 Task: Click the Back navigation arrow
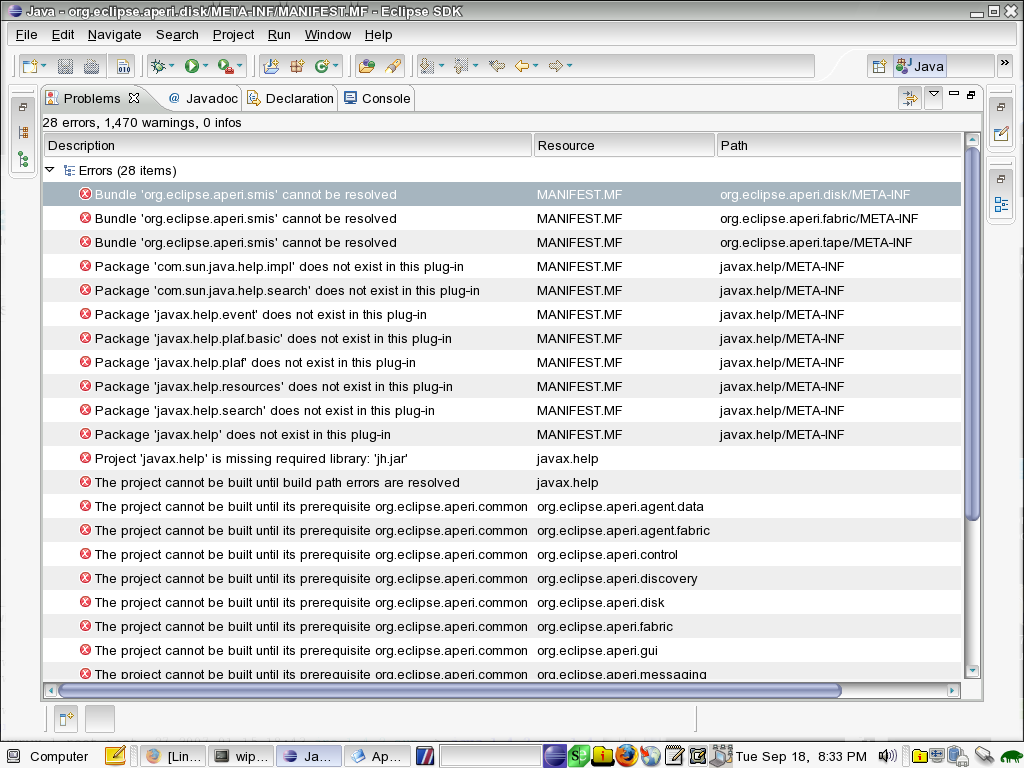pyautogui.click(x=522, y=66)
